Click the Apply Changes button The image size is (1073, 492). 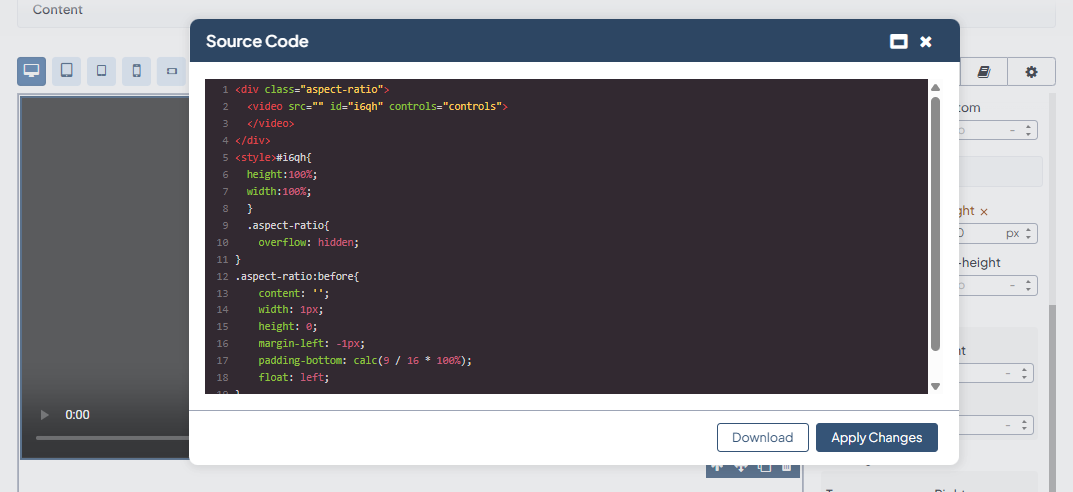(877, 437)
